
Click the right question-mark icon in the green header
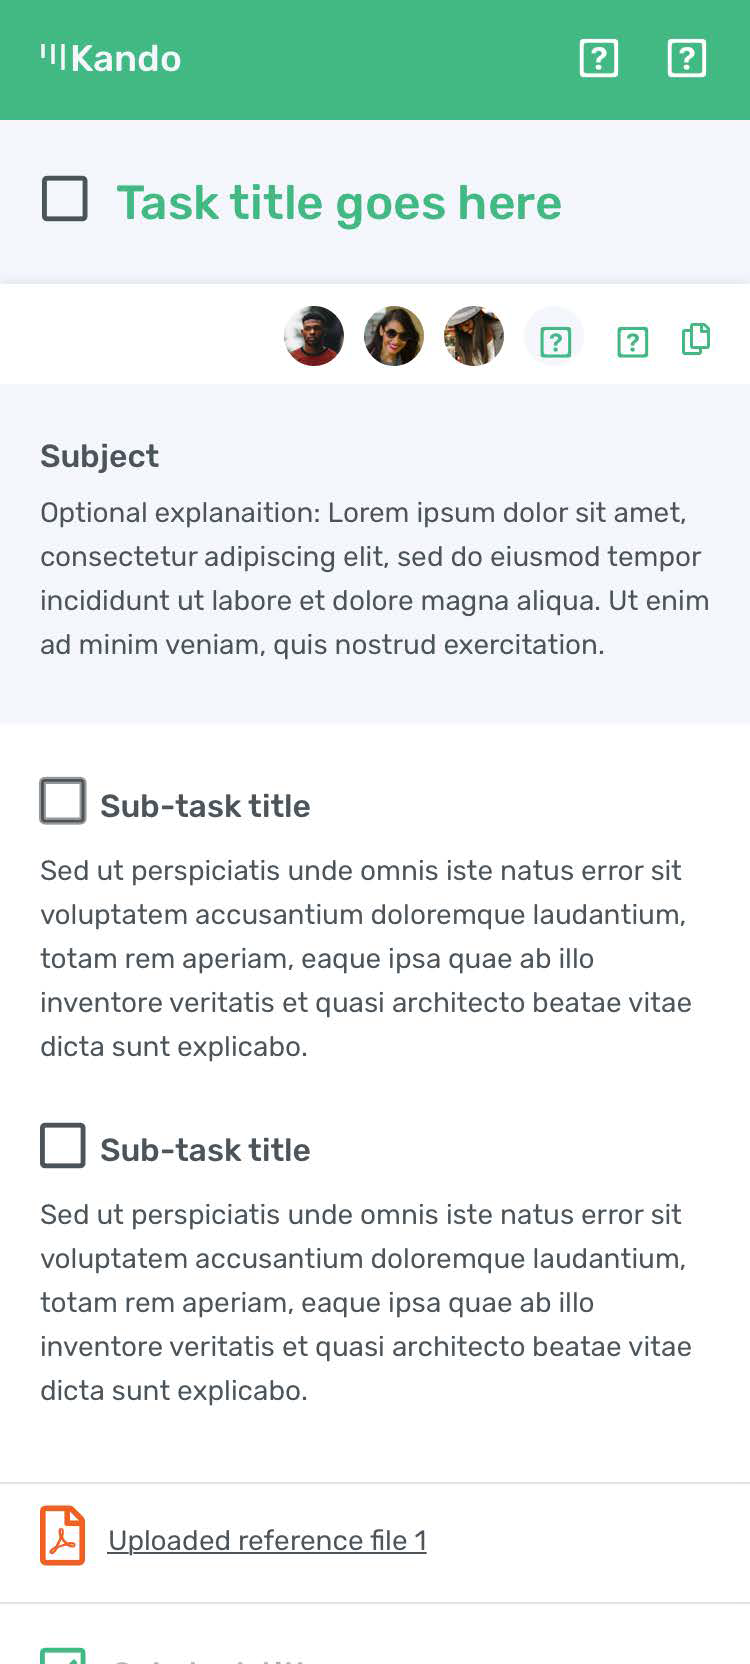click(686, 59)
